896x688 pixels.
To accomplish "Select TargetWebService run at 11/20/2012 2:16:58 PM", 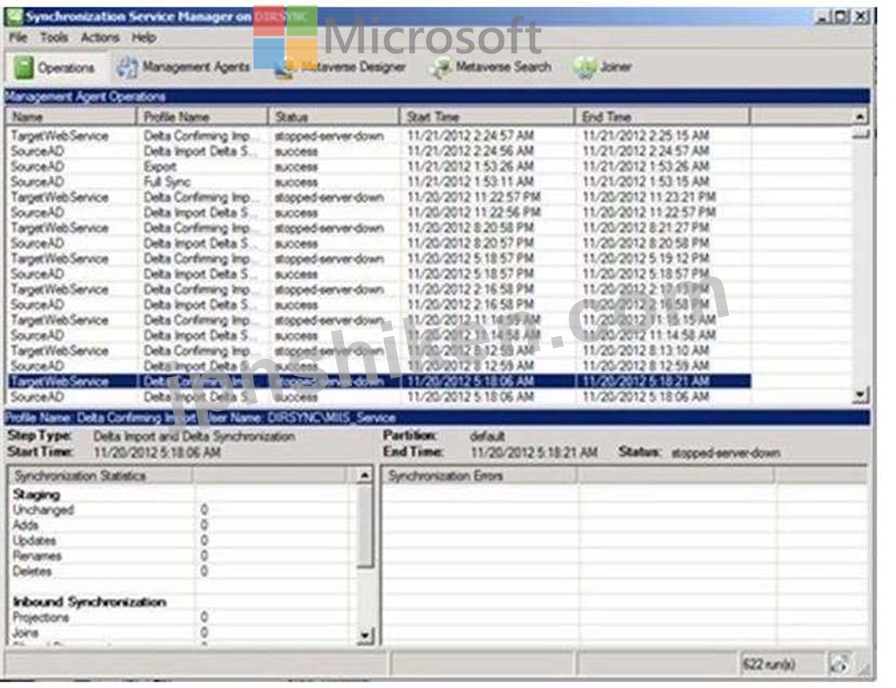I will 379,290.
